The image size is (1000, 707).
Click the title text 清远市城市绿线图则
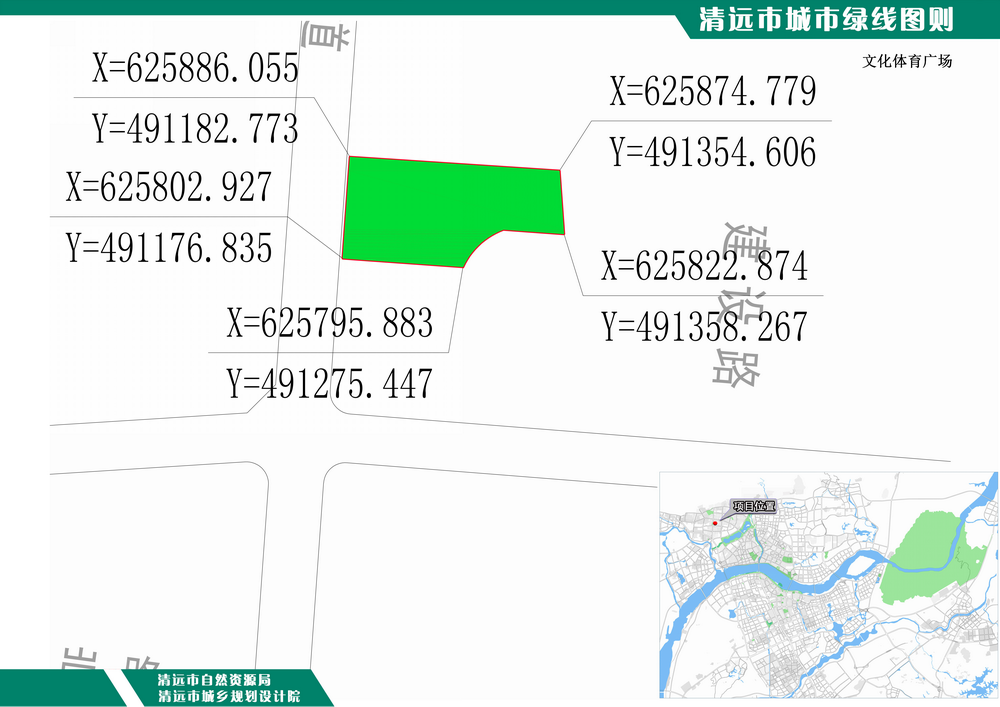pyautogui.click(x=826, y=19)
